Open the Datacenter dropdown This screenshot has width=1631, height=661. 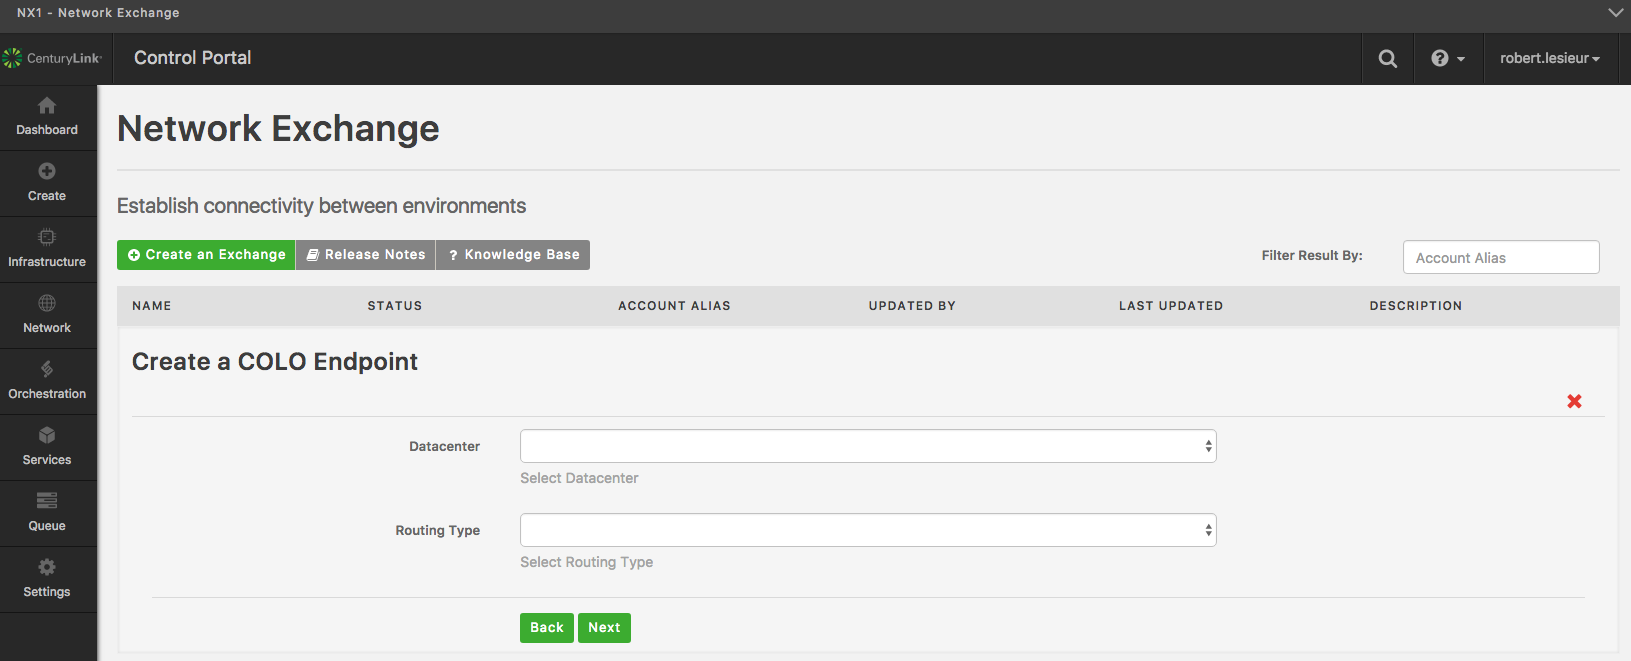click(x=867, y=447)
